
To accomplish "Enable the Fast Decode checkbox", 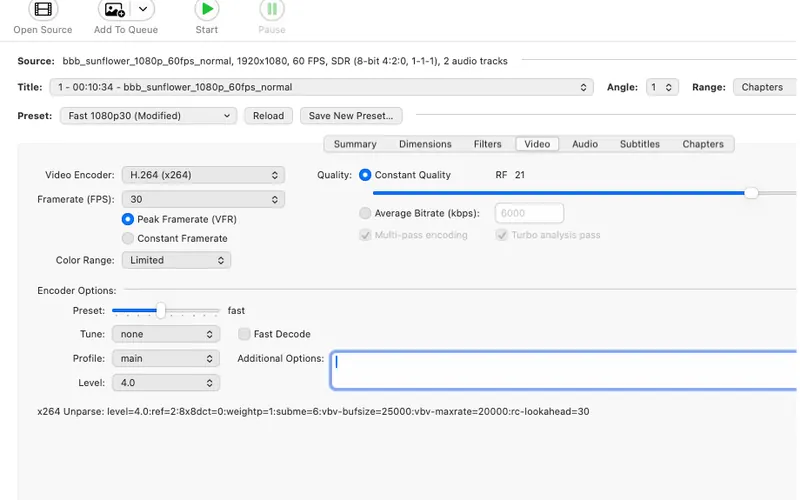I will tap(244, 334).
